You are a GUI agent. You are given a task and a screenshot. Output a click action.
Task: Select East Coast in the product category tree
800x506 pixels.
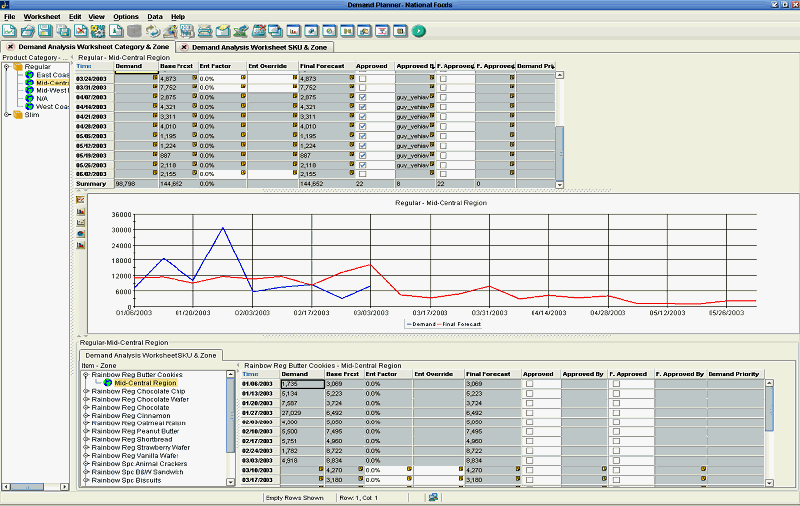(x=52, y=75)
